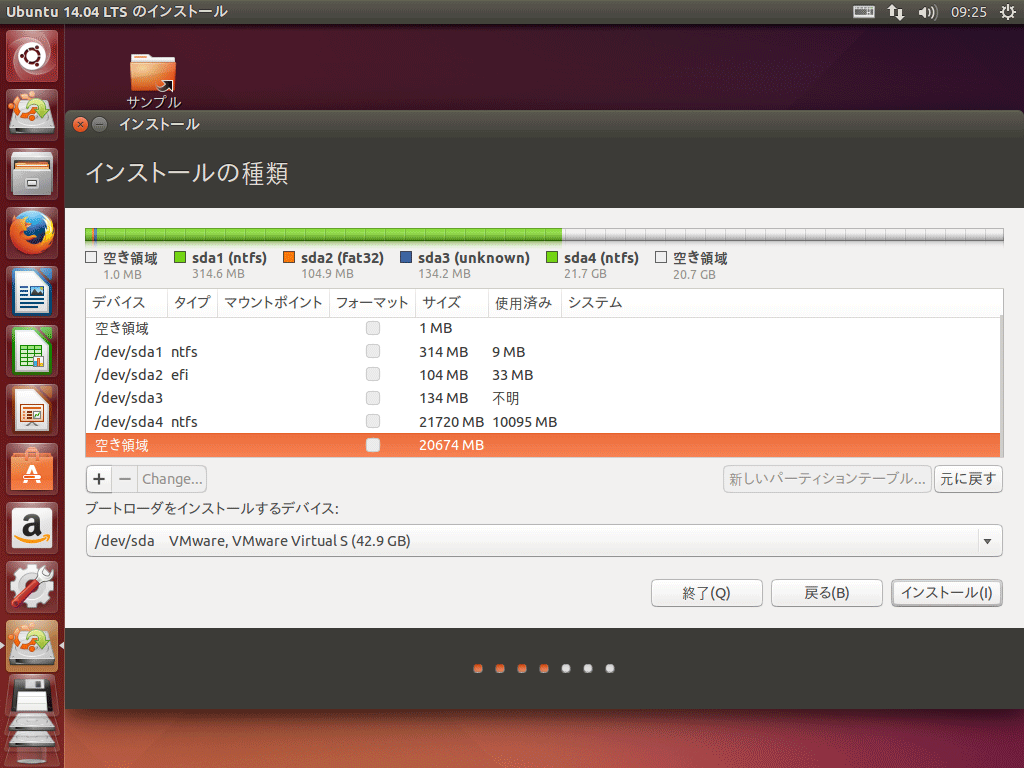The height and width of the screenshot is (768, 1024).
Task: Click the Change... partition button
Action: click(172, 479)
